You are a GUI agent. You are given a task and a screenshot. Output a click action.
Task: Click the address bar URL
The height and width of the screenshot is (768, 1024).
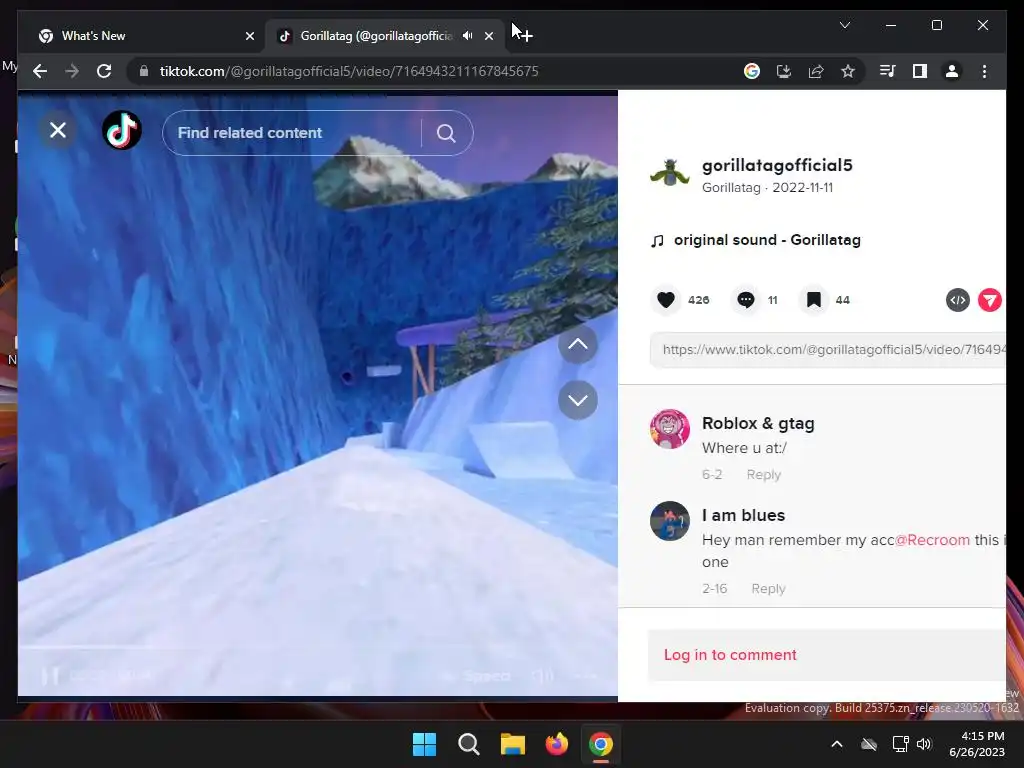coord(349,71)
